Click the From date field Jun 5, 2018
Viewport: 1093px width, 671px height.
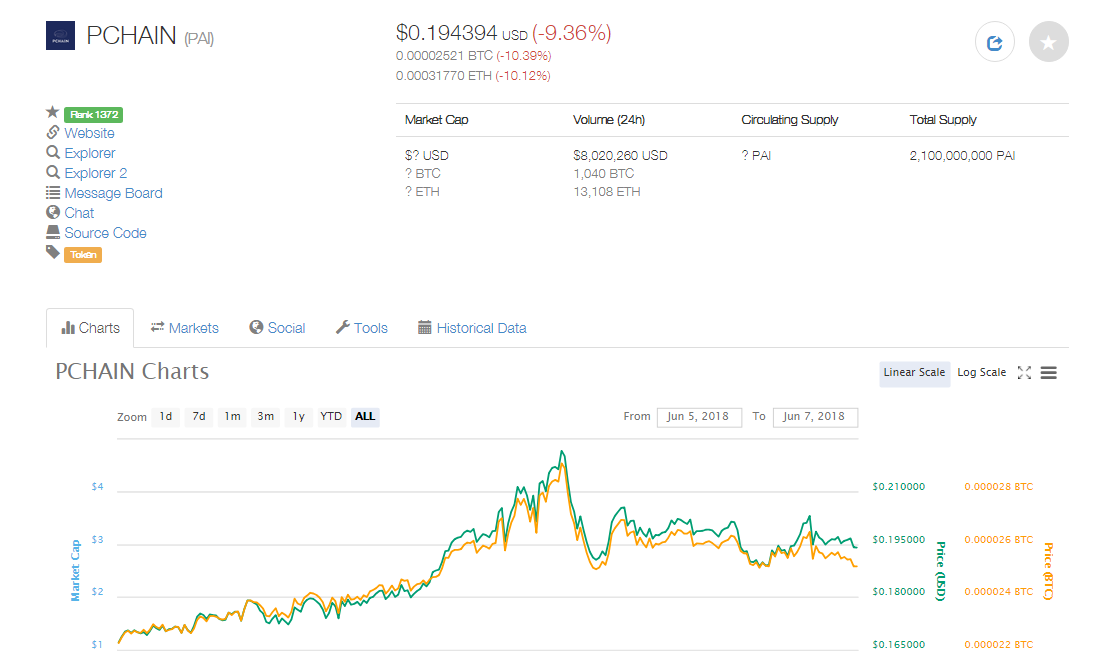pyautogui.click(x=699, y=417)
